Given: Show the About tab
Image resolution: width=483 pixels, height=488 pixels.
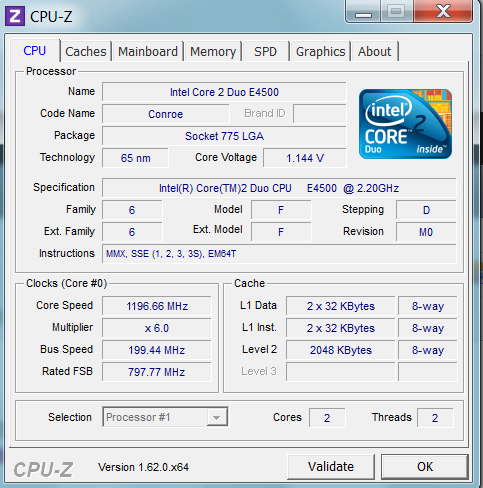Looking at the screenshot, I should [375, 52].
